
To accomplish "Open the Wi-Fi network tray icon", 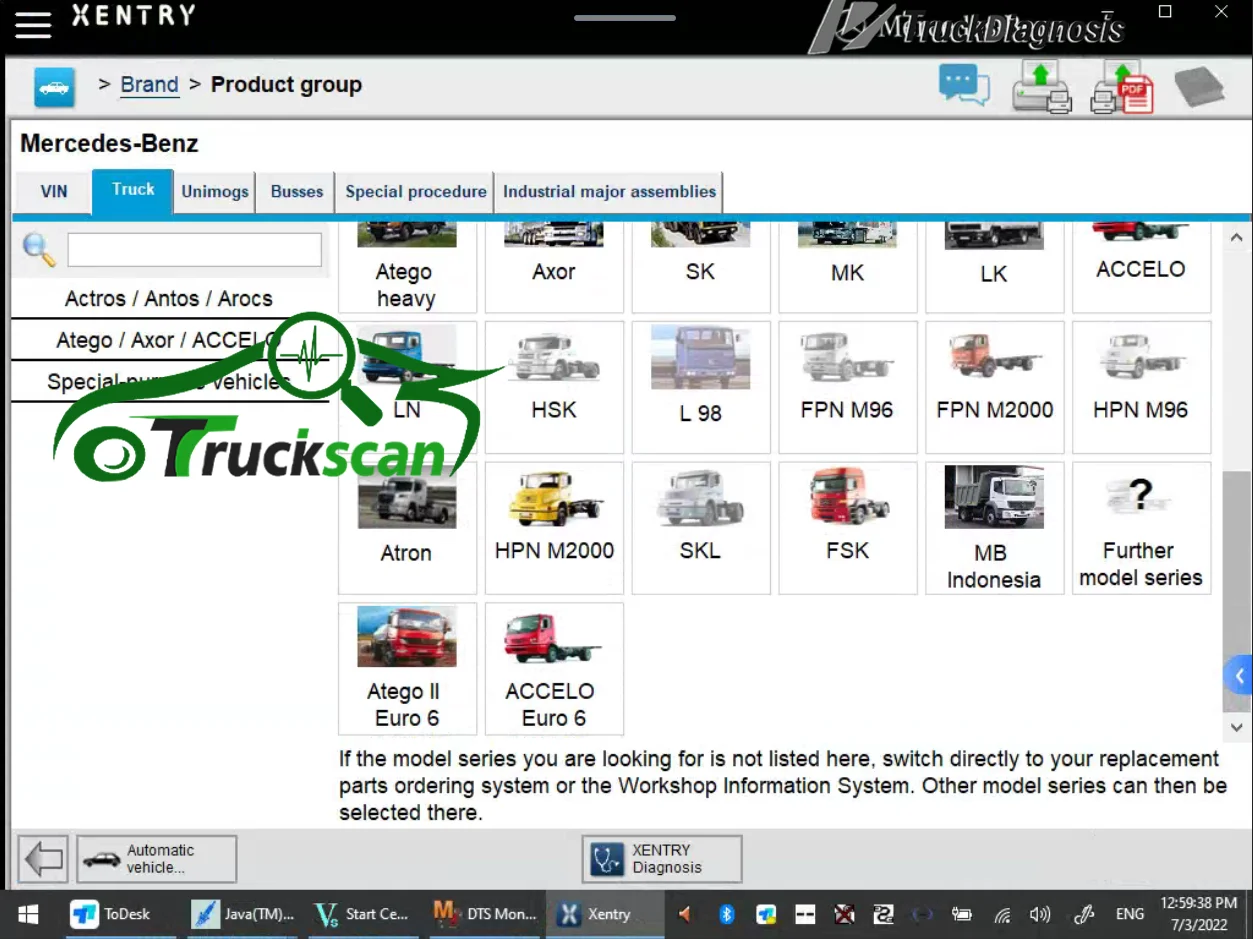I will pos(1002,914).
